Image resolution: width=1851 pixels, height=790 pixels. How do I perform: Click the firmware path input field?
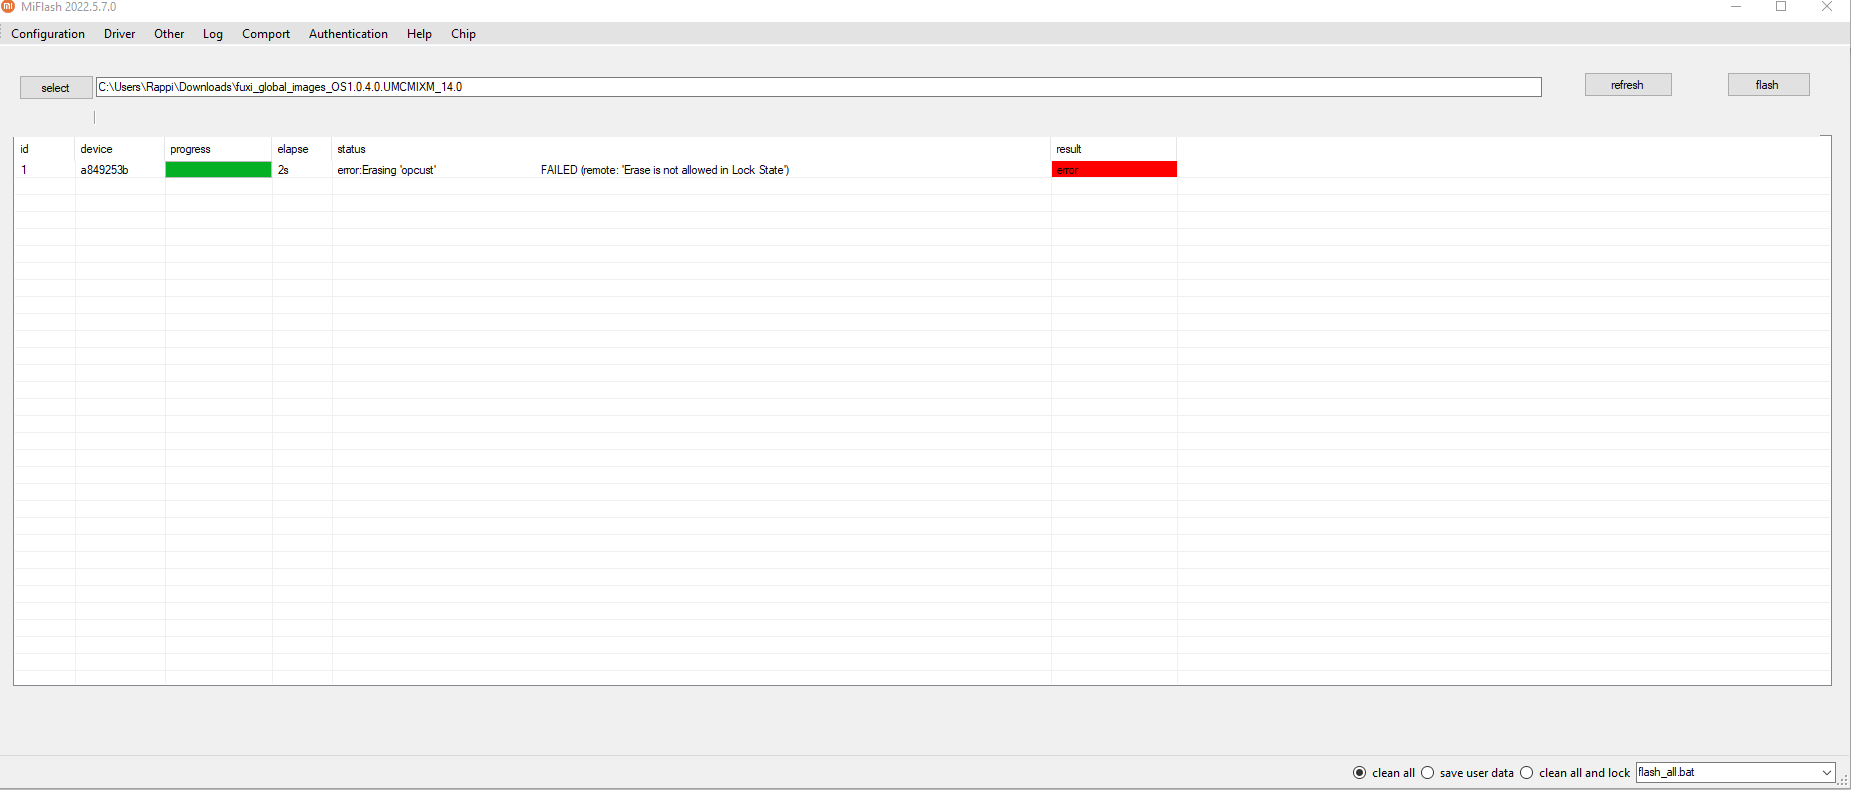pos(817,87)
